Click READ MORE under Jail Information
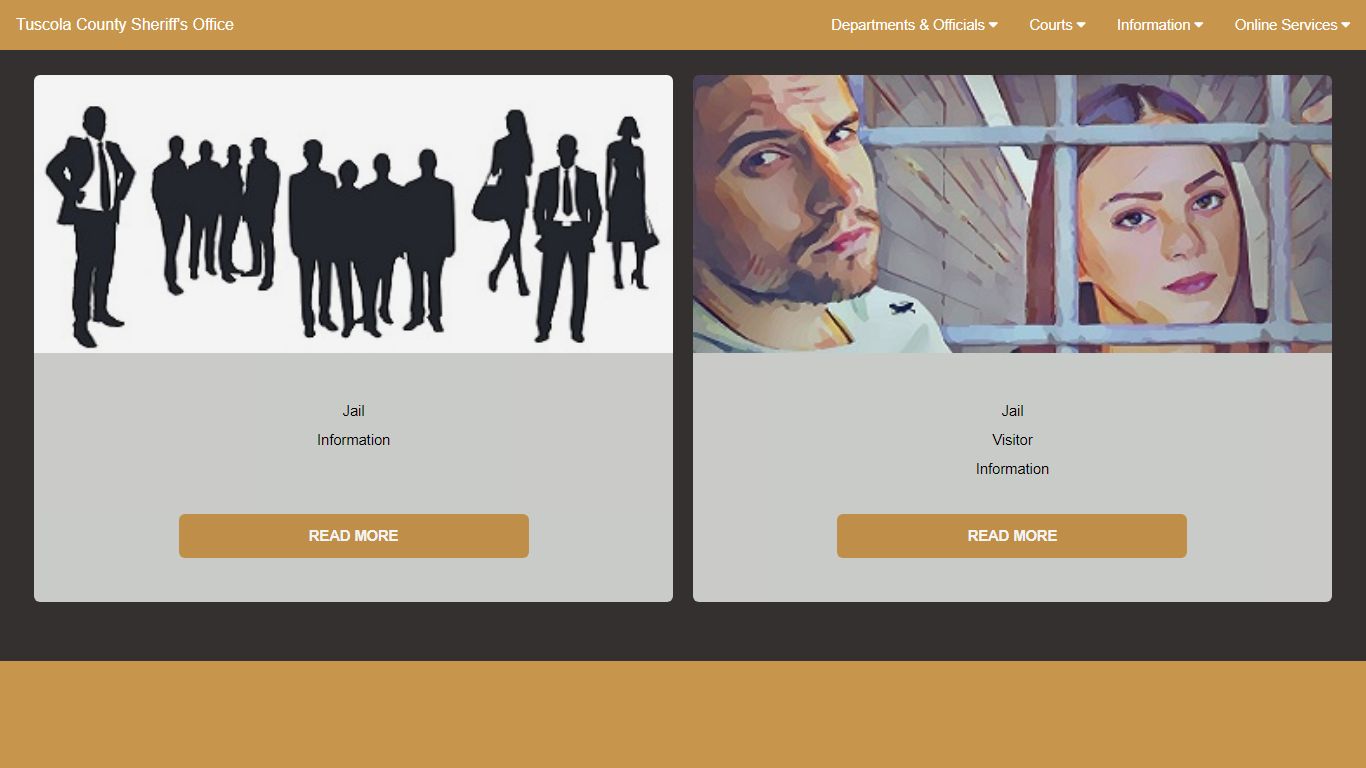The height and width of the screenshot is (768, 1366). point(354,536)
